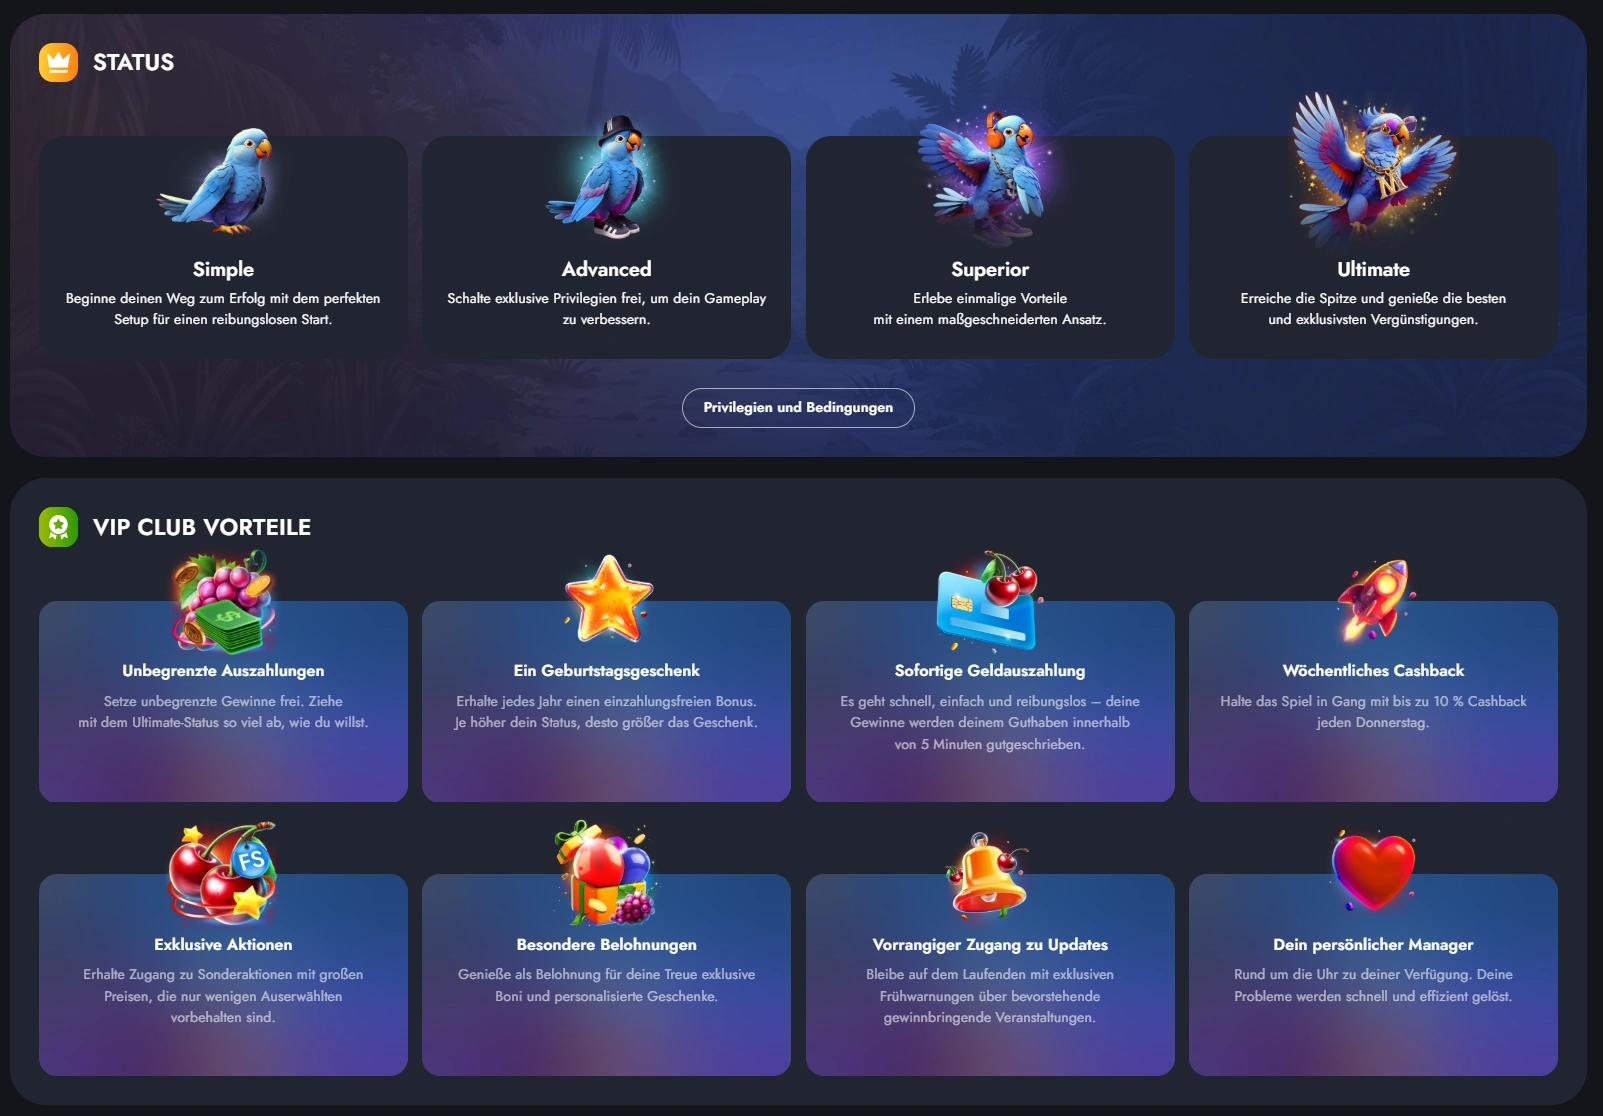This screenshot has width=1603, height=1116.
Task: Select the Ultimate parrot with gold chain
Action: [1372, 168]
